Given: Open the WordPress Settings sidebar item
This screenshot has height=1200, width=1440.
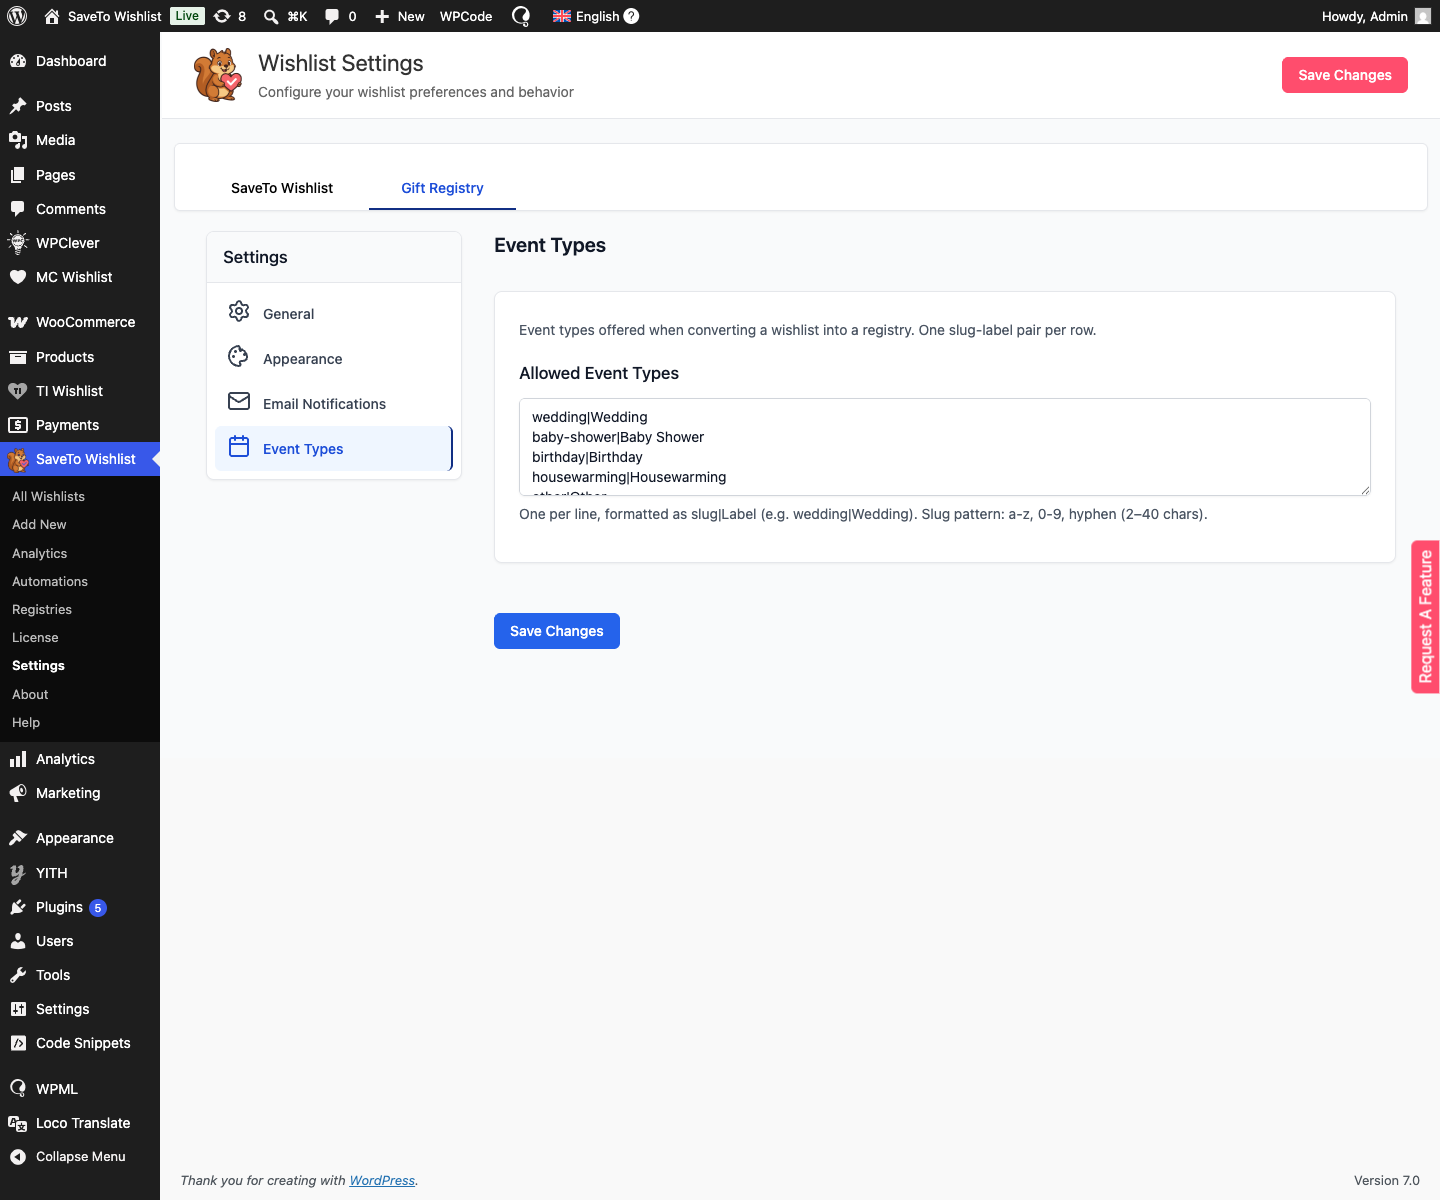Looking at the screenshot, I should 80,1009.
